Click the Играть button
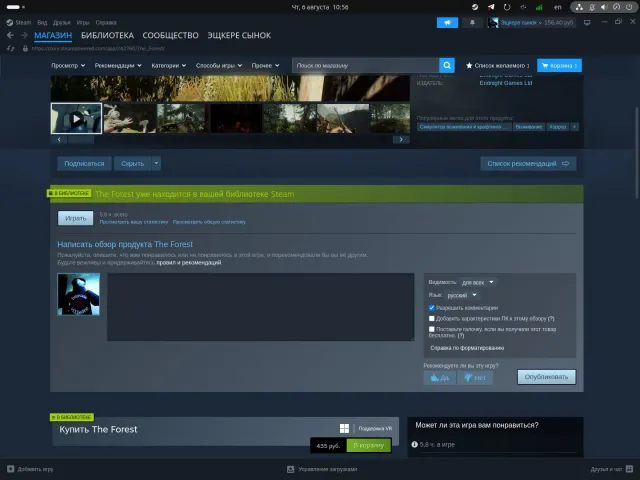 coord(76,218)
